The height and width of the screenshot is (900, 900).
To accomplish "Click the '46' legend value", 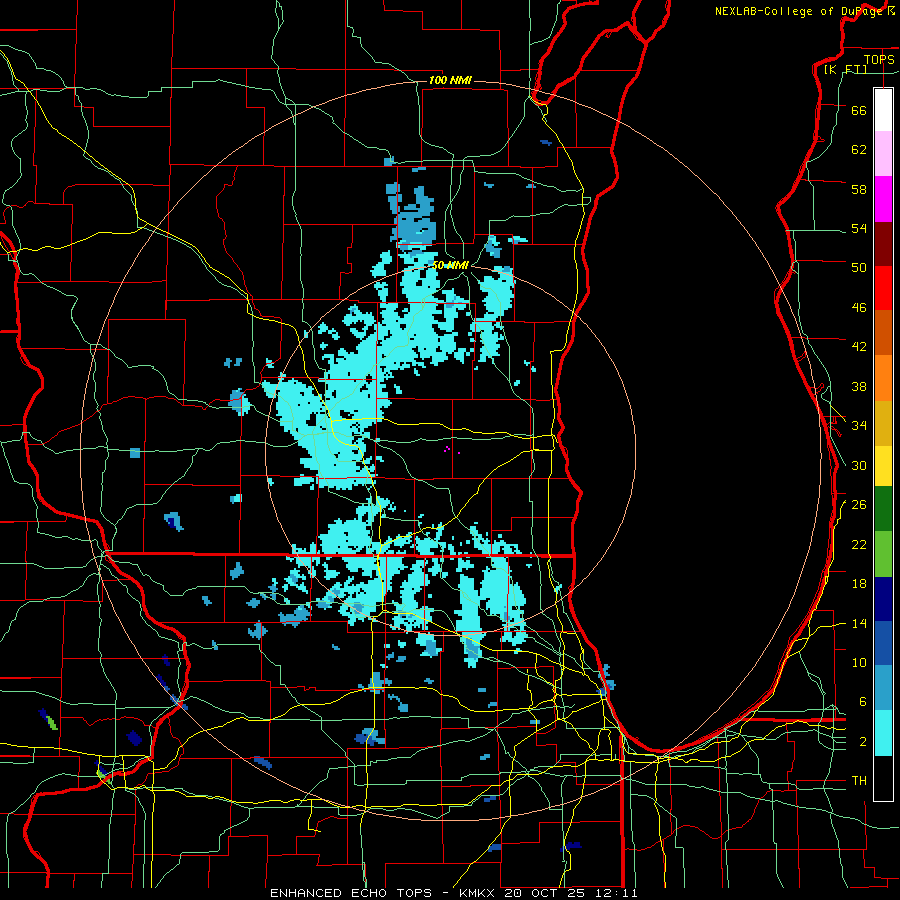I will coord(859,308).
